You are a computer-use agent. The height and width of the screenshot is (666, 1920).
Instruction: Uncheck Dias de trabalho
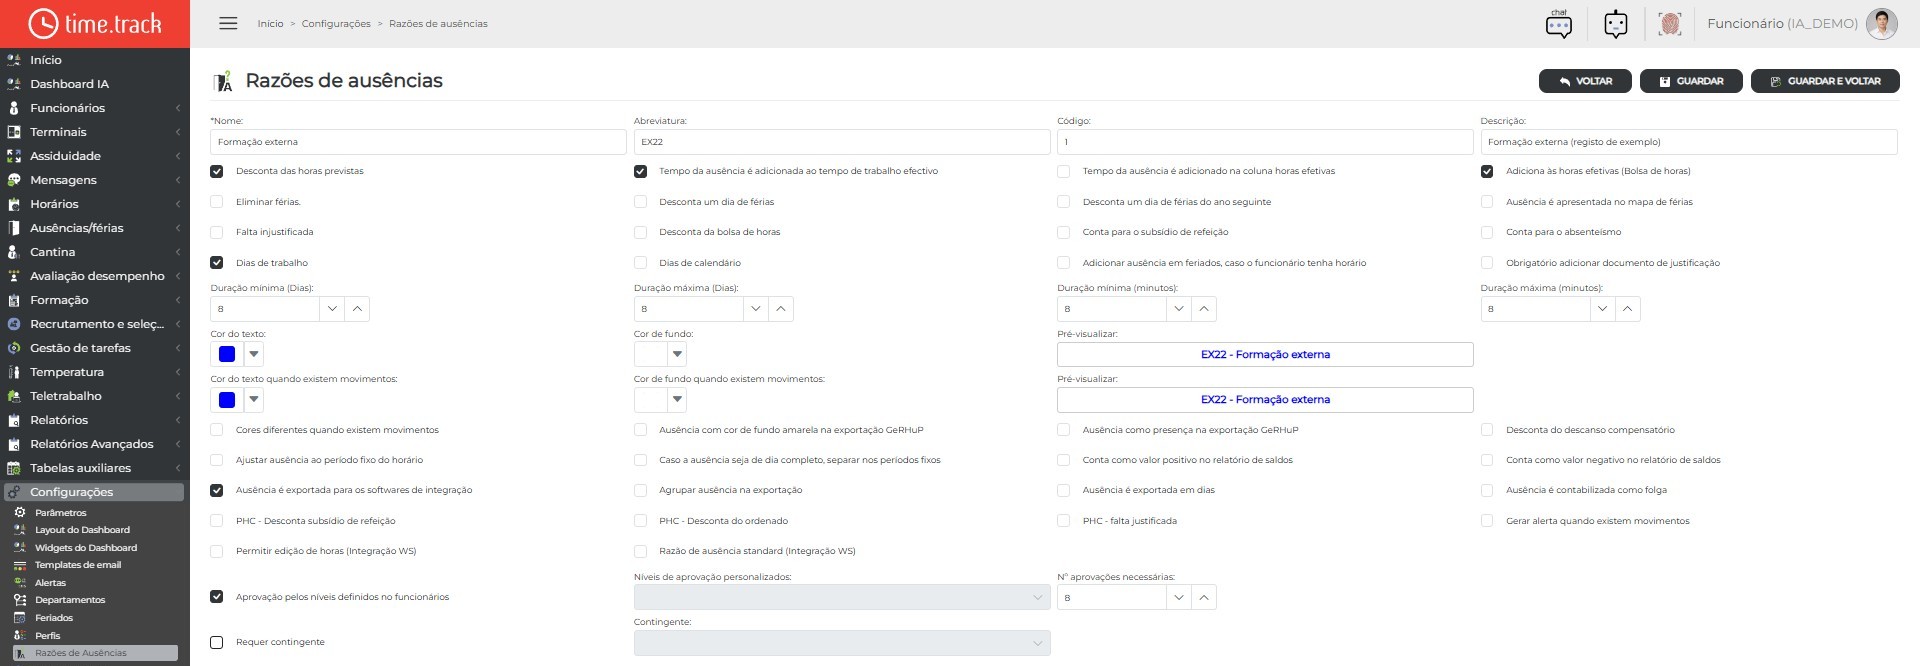(217, 263)
